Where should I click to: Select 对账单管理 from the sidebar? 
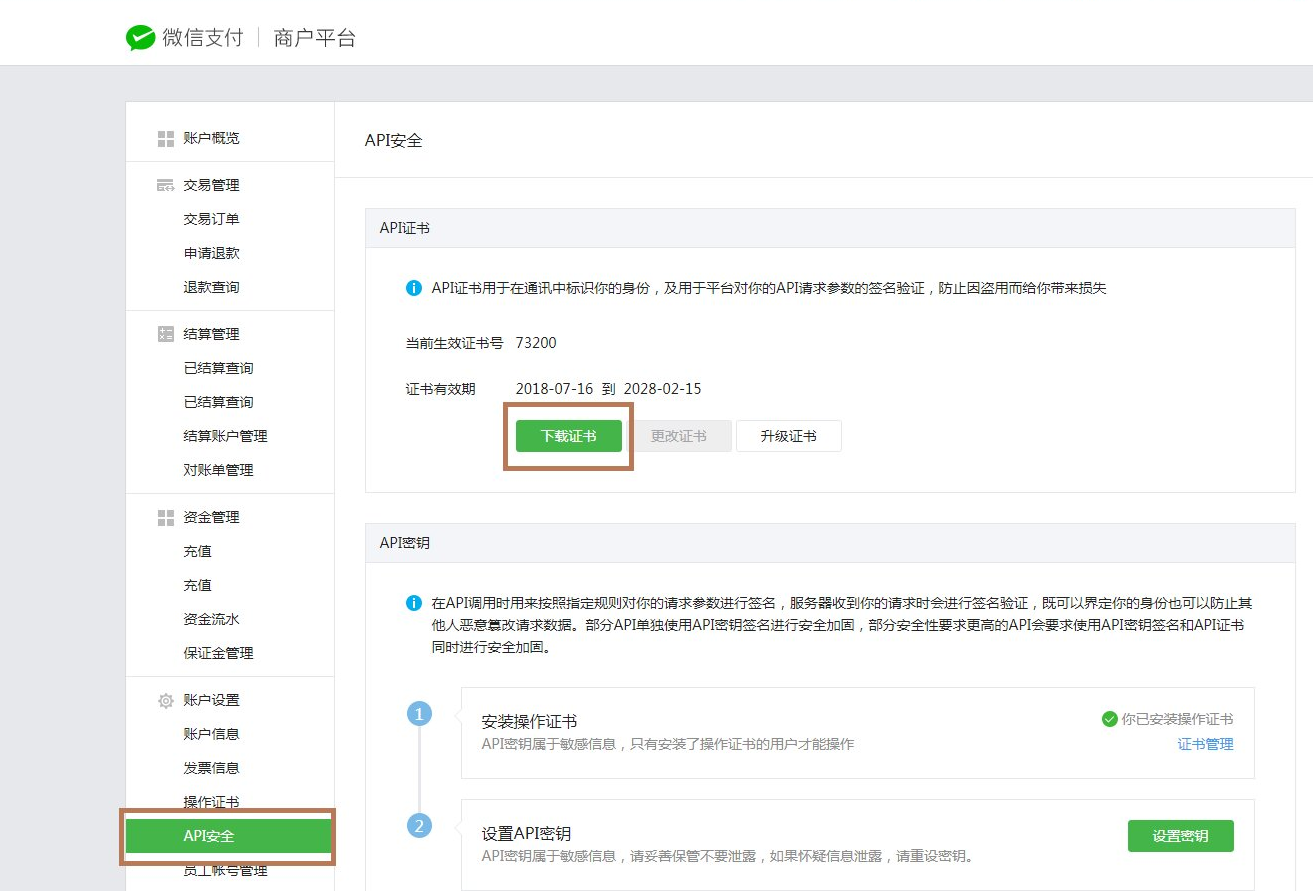(x=218, y=470)
